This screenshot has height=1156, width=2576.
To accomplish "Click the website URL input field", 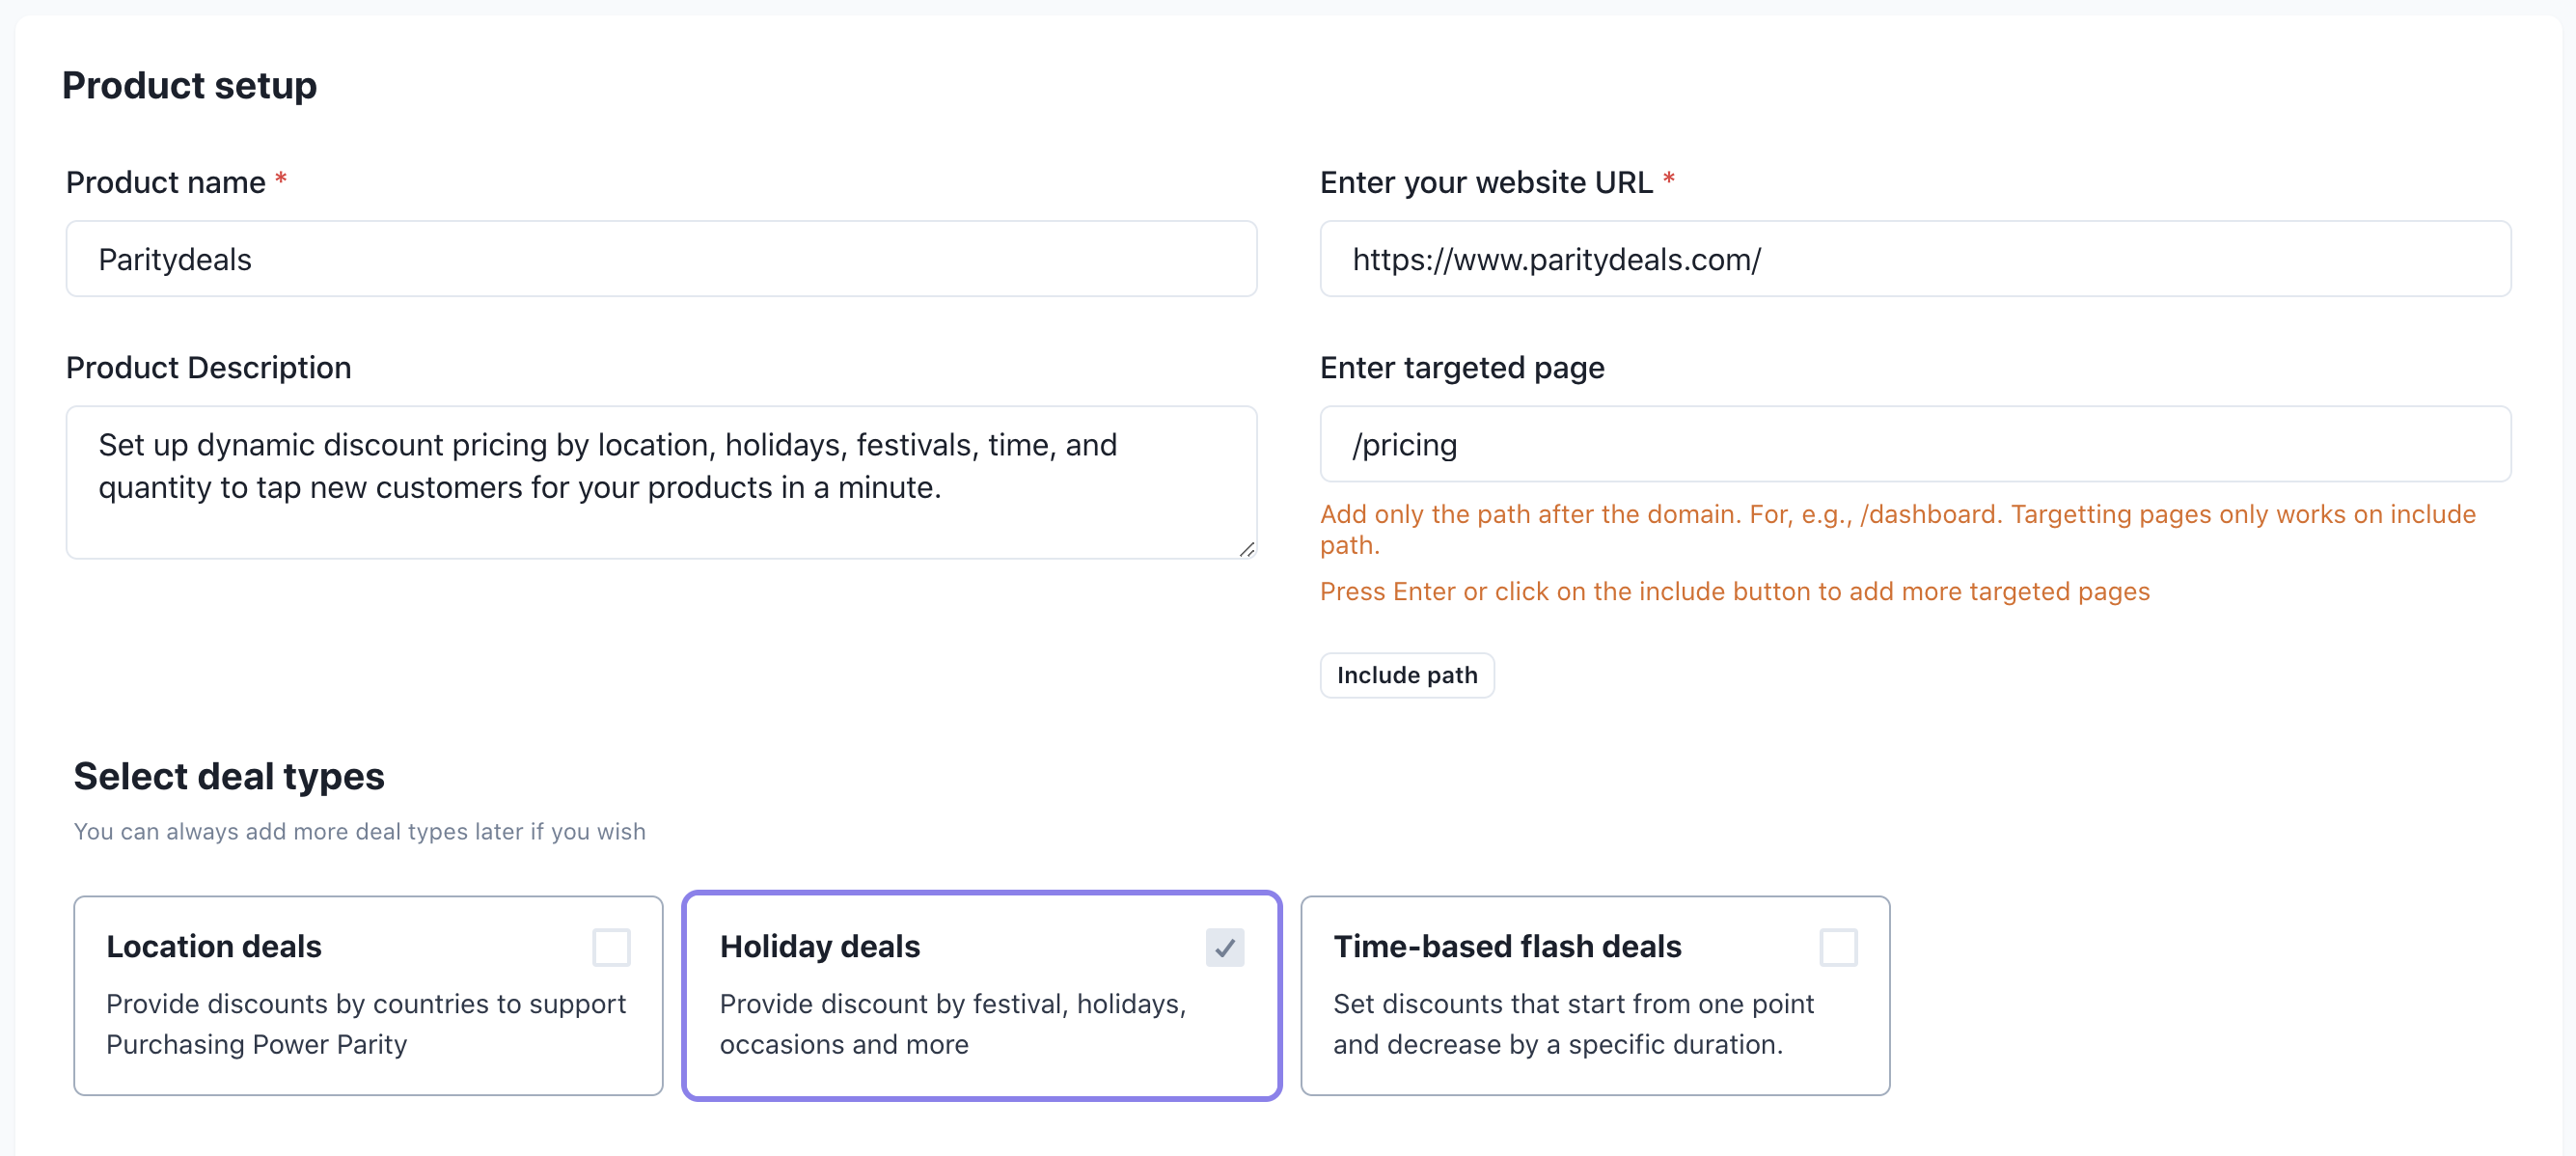I will (1914, 259).
